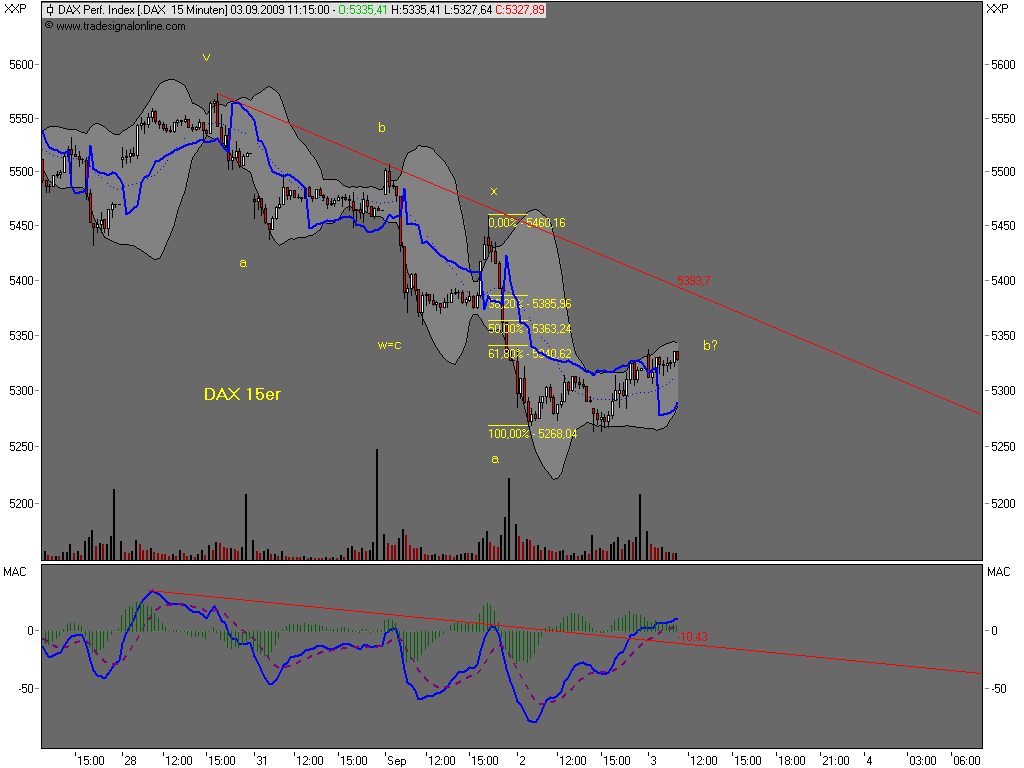1024x768 pixels.
Task: Select the yellow DAX 15er annotation
Action: click(x=242, y=394)
